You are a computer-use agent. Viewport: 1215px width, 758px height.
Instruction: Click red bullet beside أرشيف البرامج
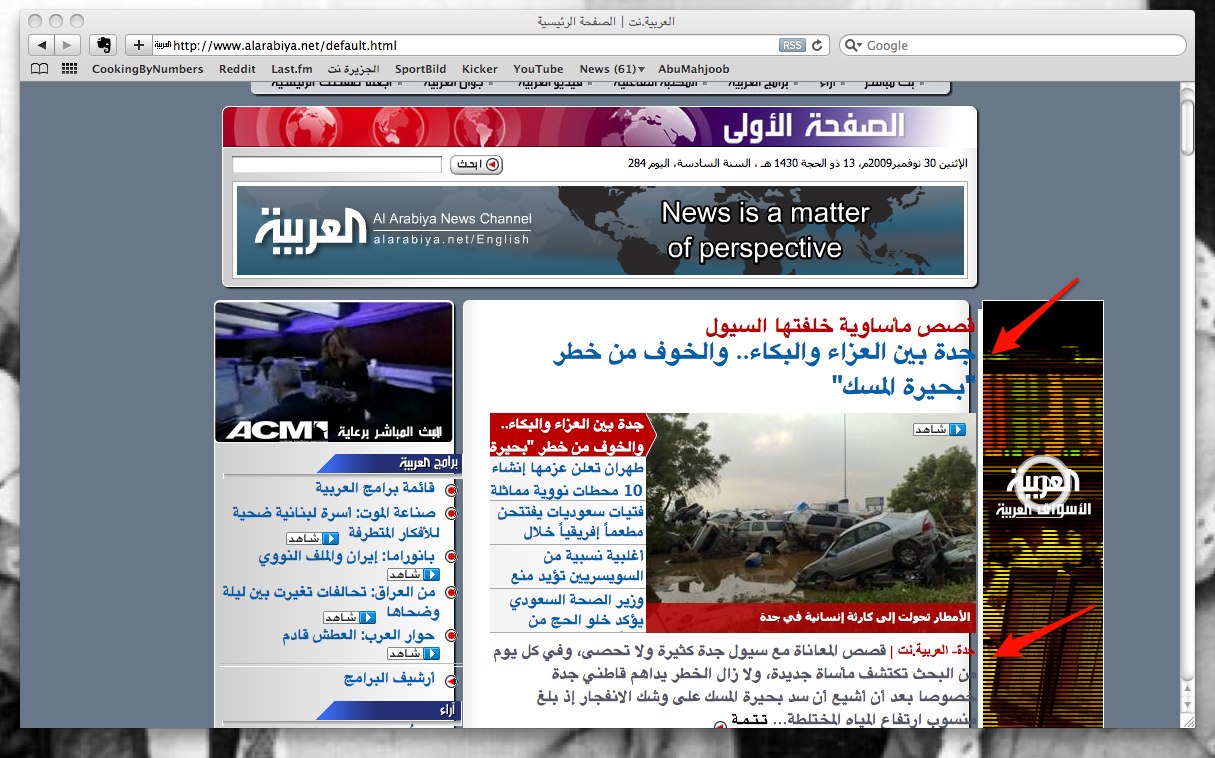pyautogui.click(x=451, y=681)
